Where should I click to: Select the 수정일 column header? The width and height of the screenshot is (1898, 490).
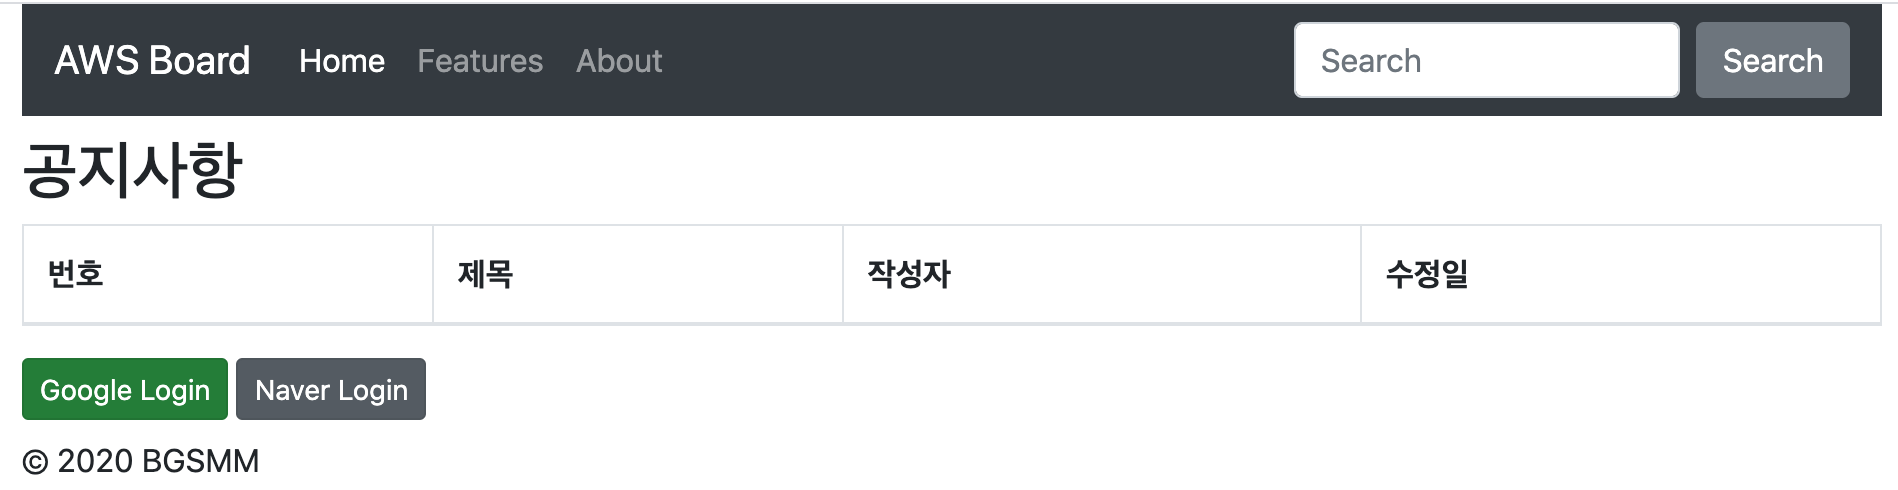[x=1426, y=274]
